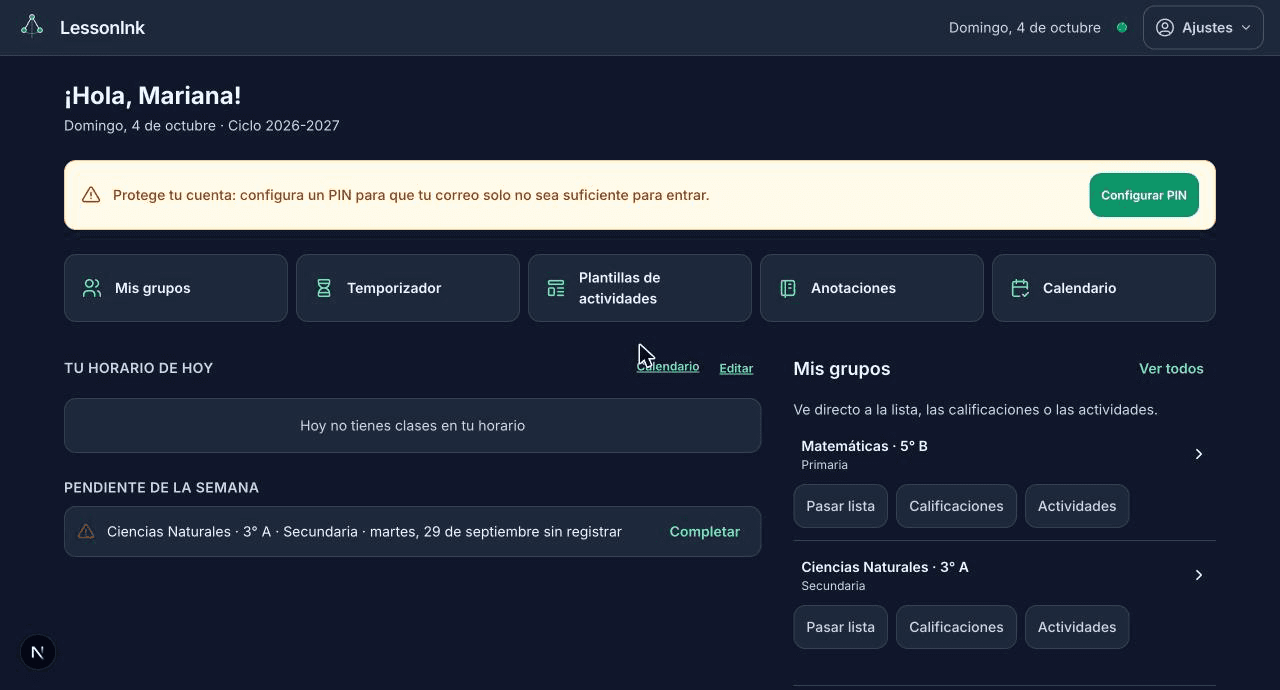Click the Editar link for the schedule
This screenshot has height=690, width=1280.
pyautogui.click(x=736, y=368)
